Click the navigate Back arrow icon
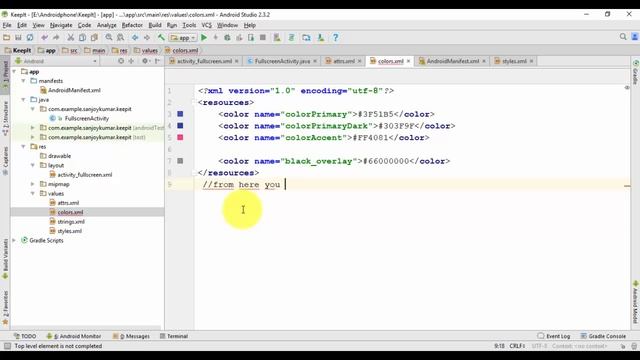 pos(135,38)
